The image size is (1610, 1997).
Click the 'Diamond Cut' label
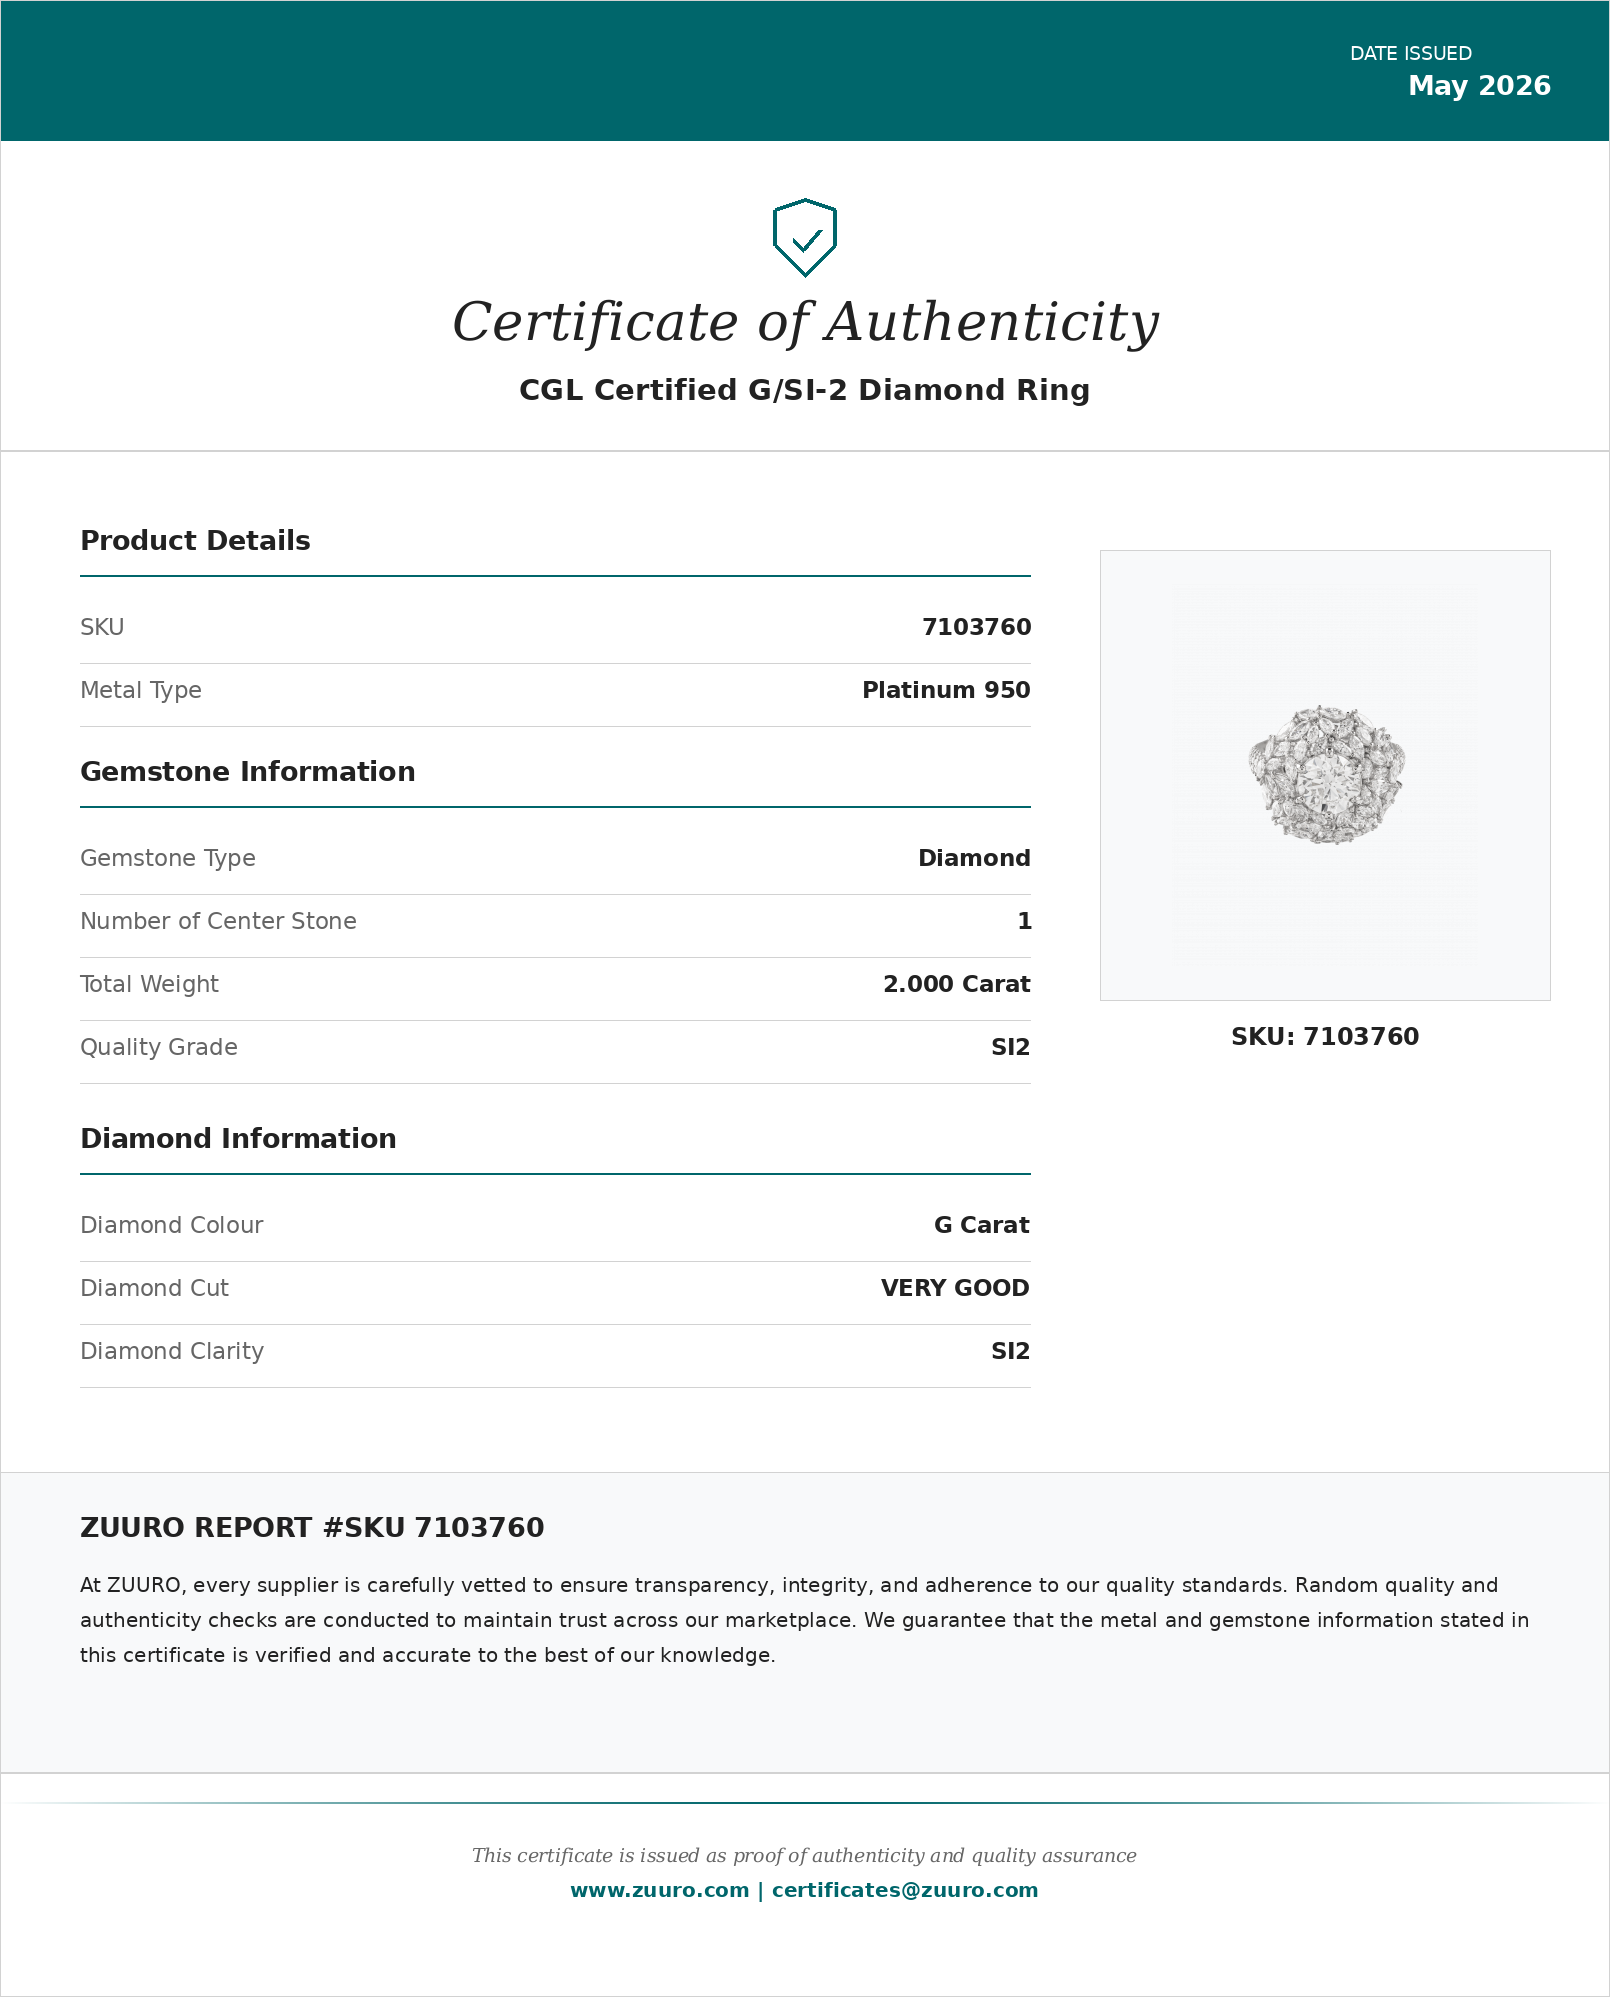(154, 1288)
